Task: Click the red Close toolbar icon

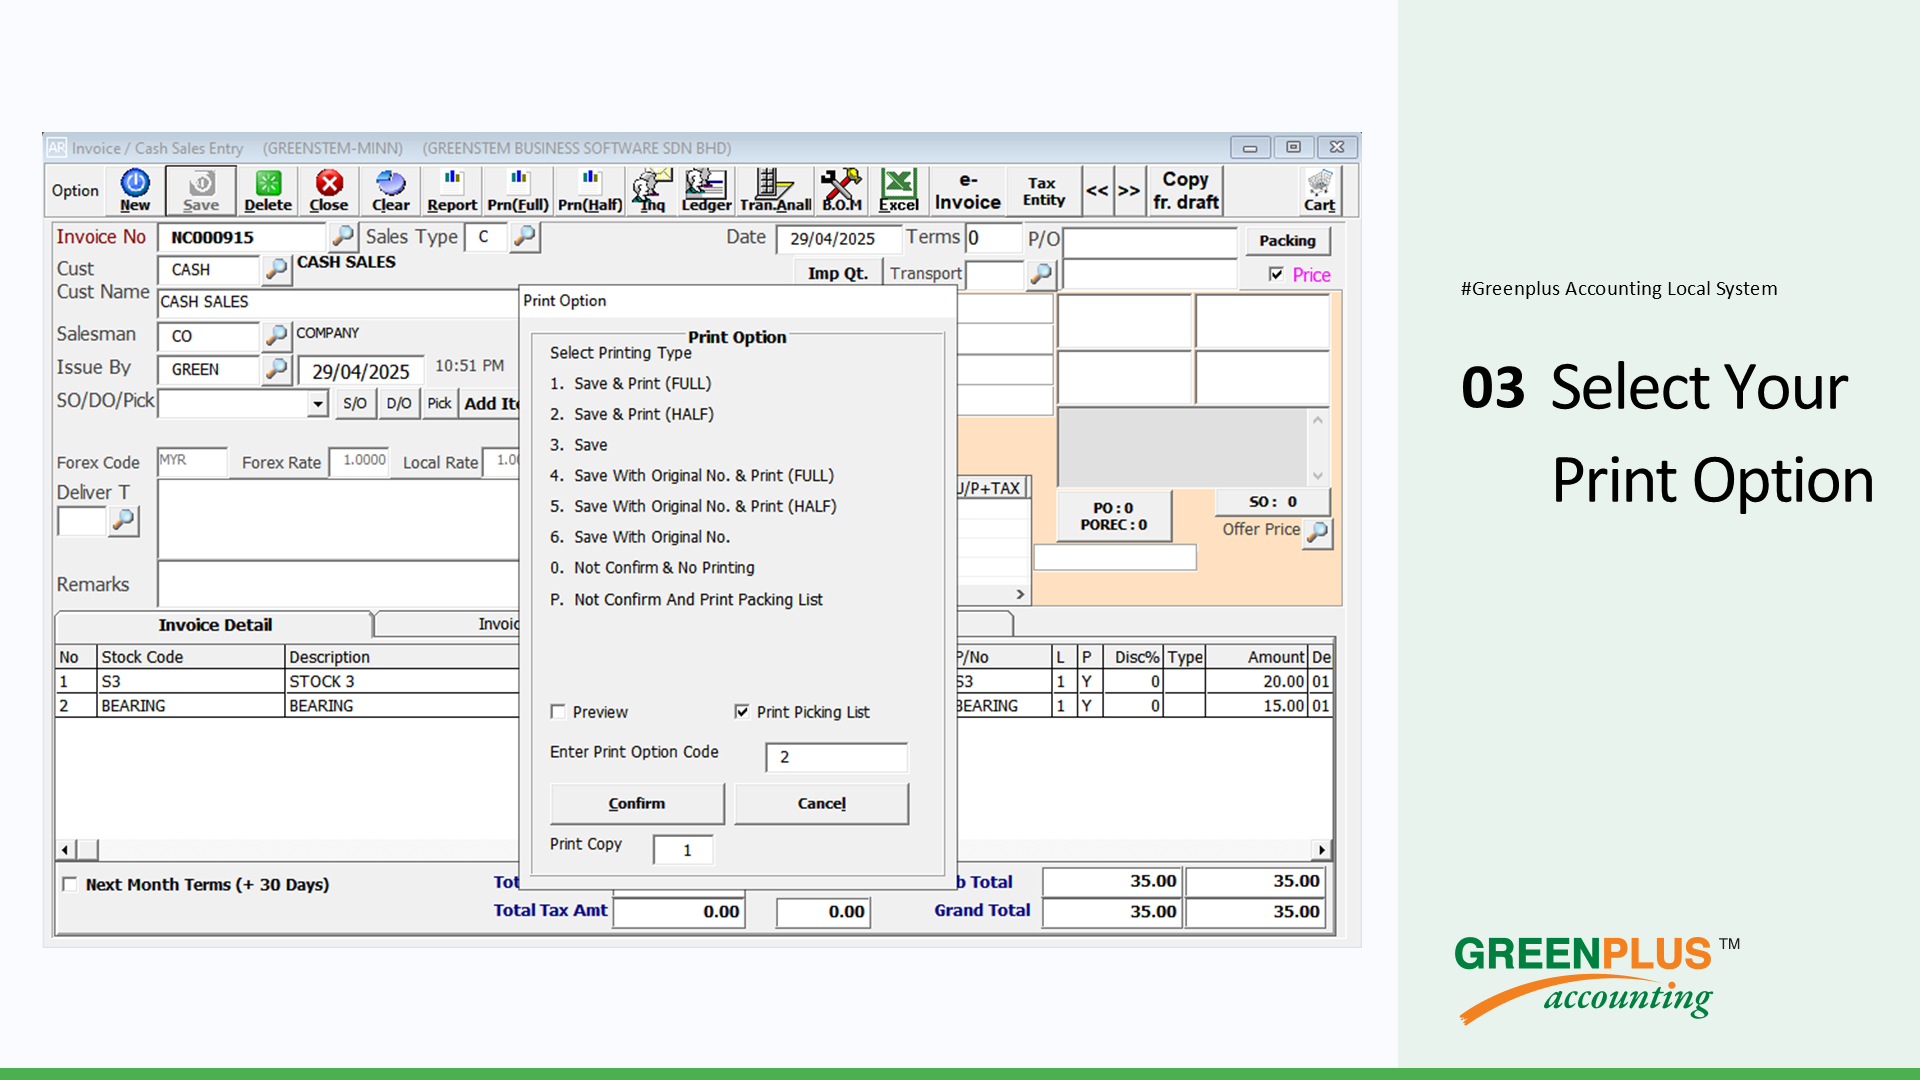Action: (329, 190)
